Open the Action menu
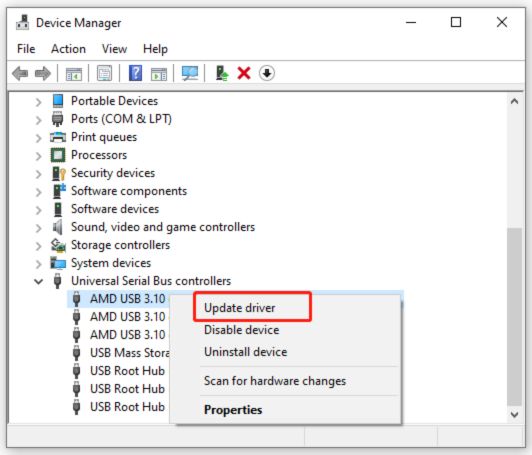Image resolution: width=532 pixels, height=455 pixels. 68,49
